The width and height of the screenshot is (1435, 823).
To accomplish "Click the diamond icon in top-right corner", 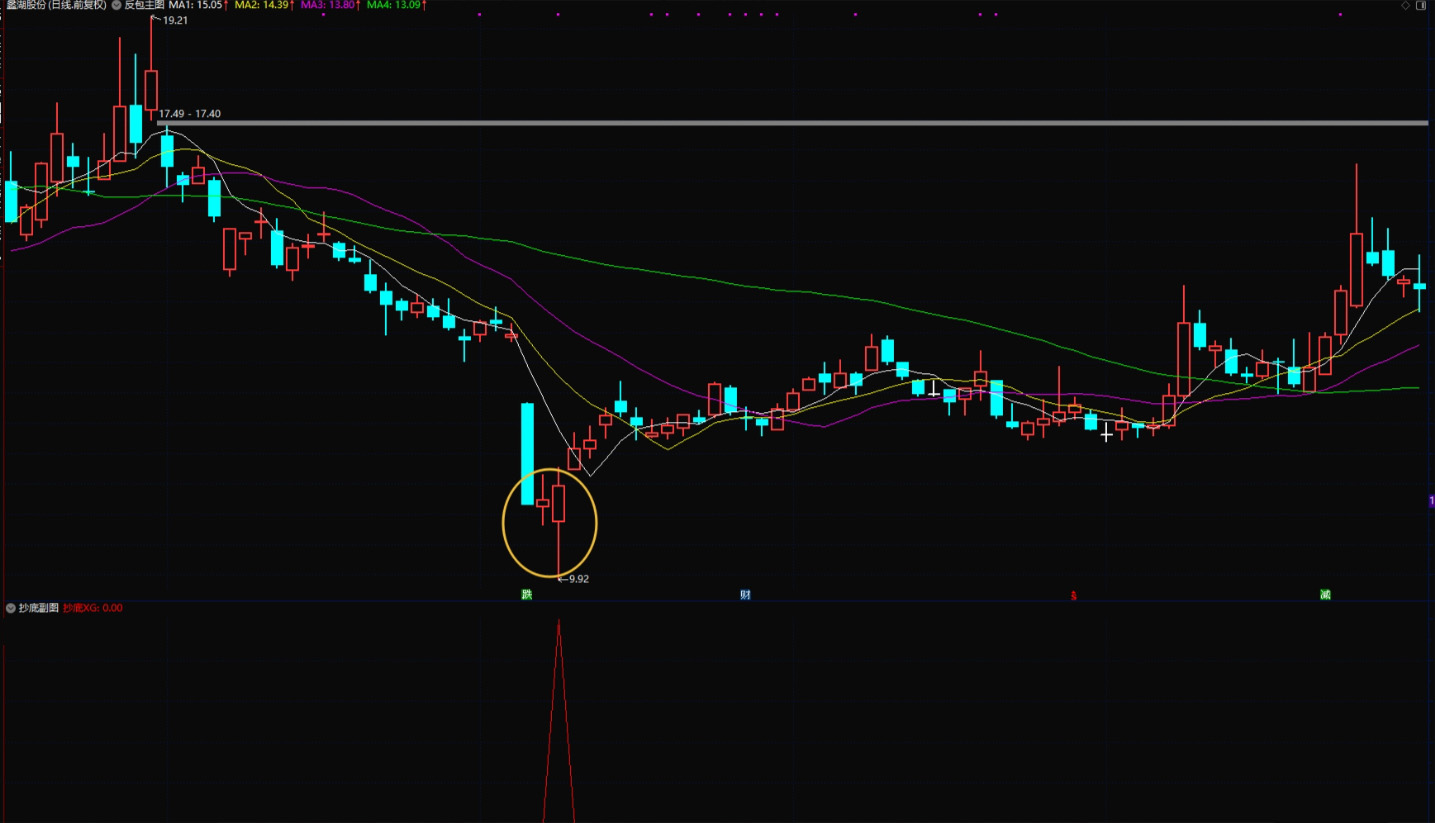I will (x=1405, y=5).
